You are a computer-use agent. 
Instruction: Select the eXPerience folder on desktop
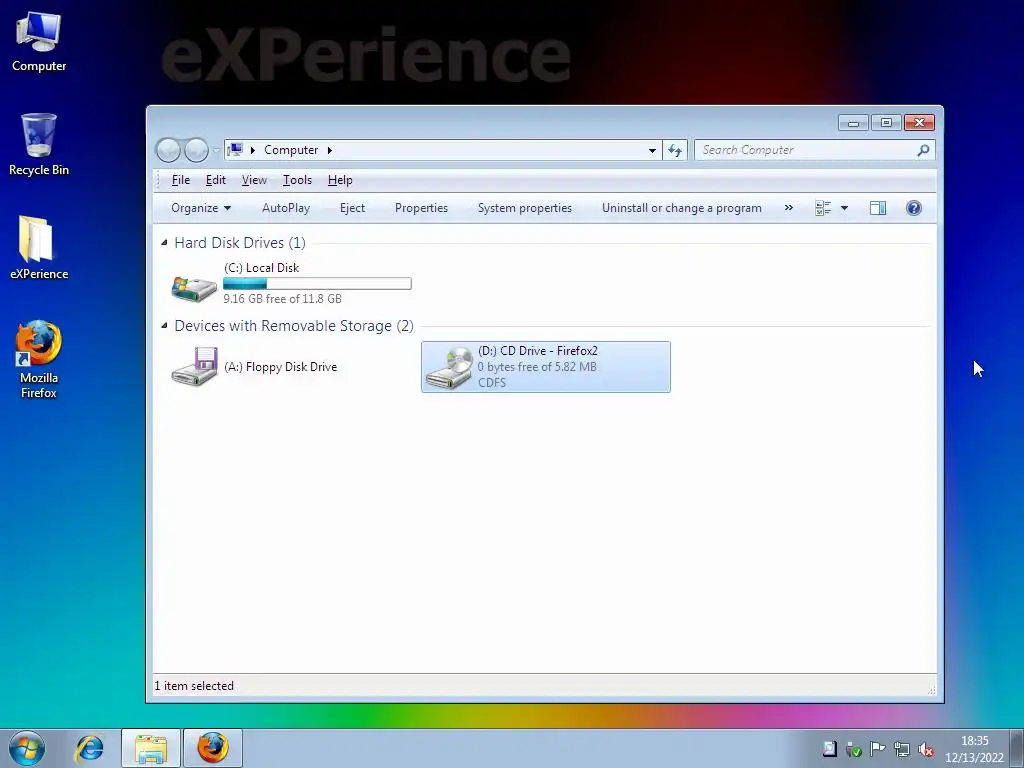(39, 248)
